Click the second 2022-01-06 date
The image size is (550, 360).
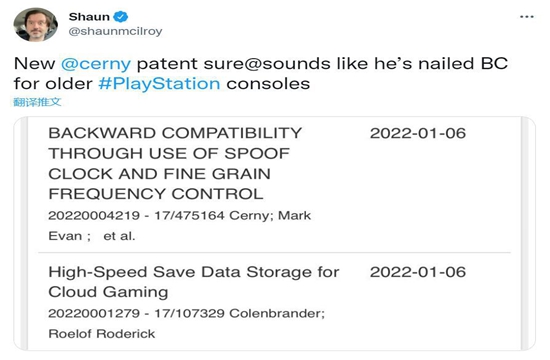418,272
